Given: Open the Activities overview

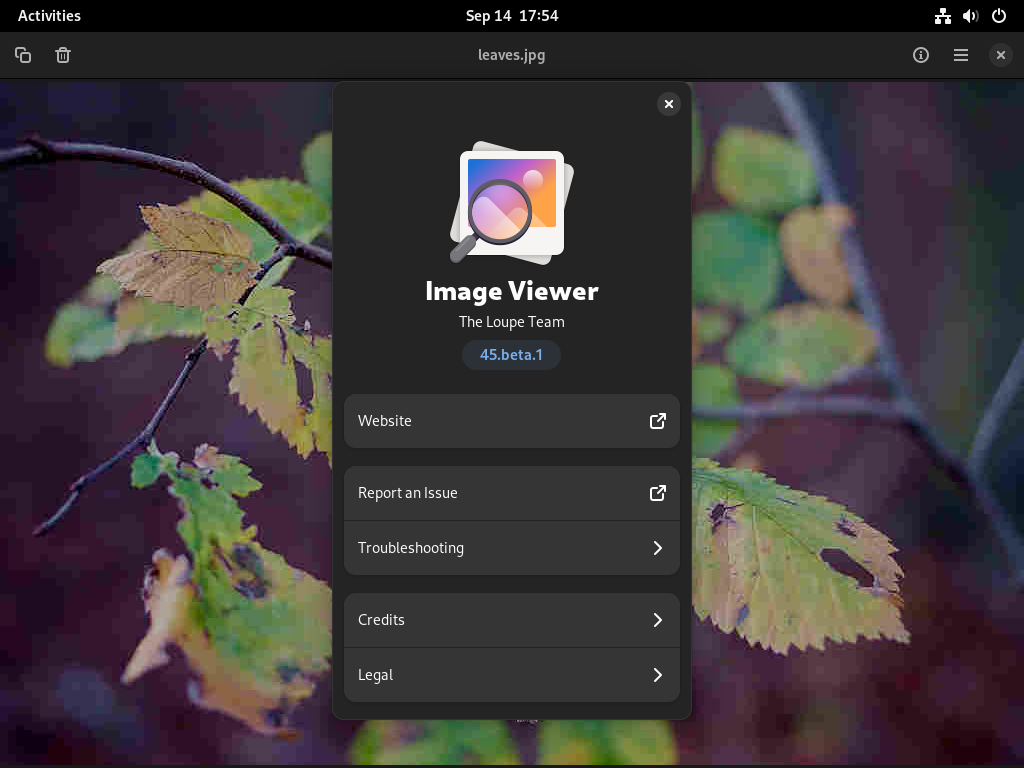Looking at the screenshot, I should point(49,16).
